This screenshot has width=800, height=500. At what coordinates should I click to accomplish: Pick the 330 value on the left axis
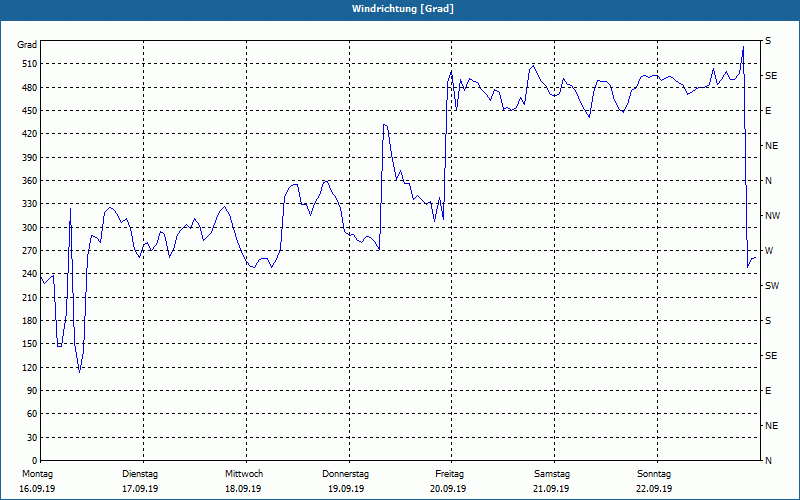[x=29, y=204]
